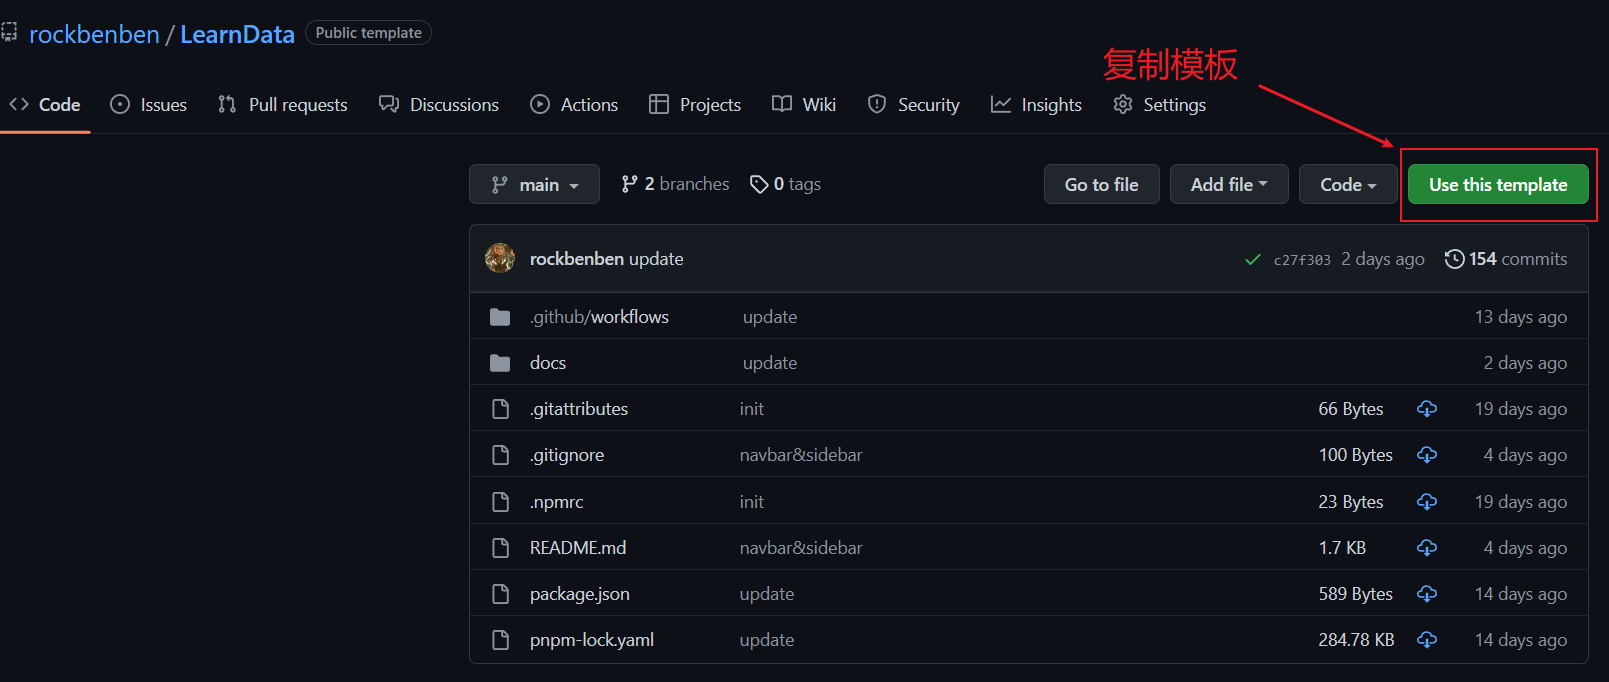
Task: Click the file icon beside package.json
Action: (500, 593)
